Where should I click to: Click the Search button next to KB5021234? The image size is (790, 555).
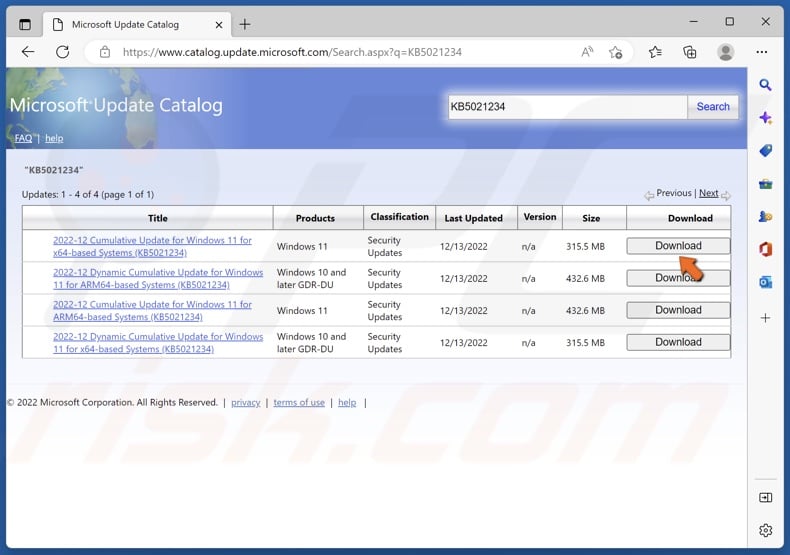coord(713,107)
